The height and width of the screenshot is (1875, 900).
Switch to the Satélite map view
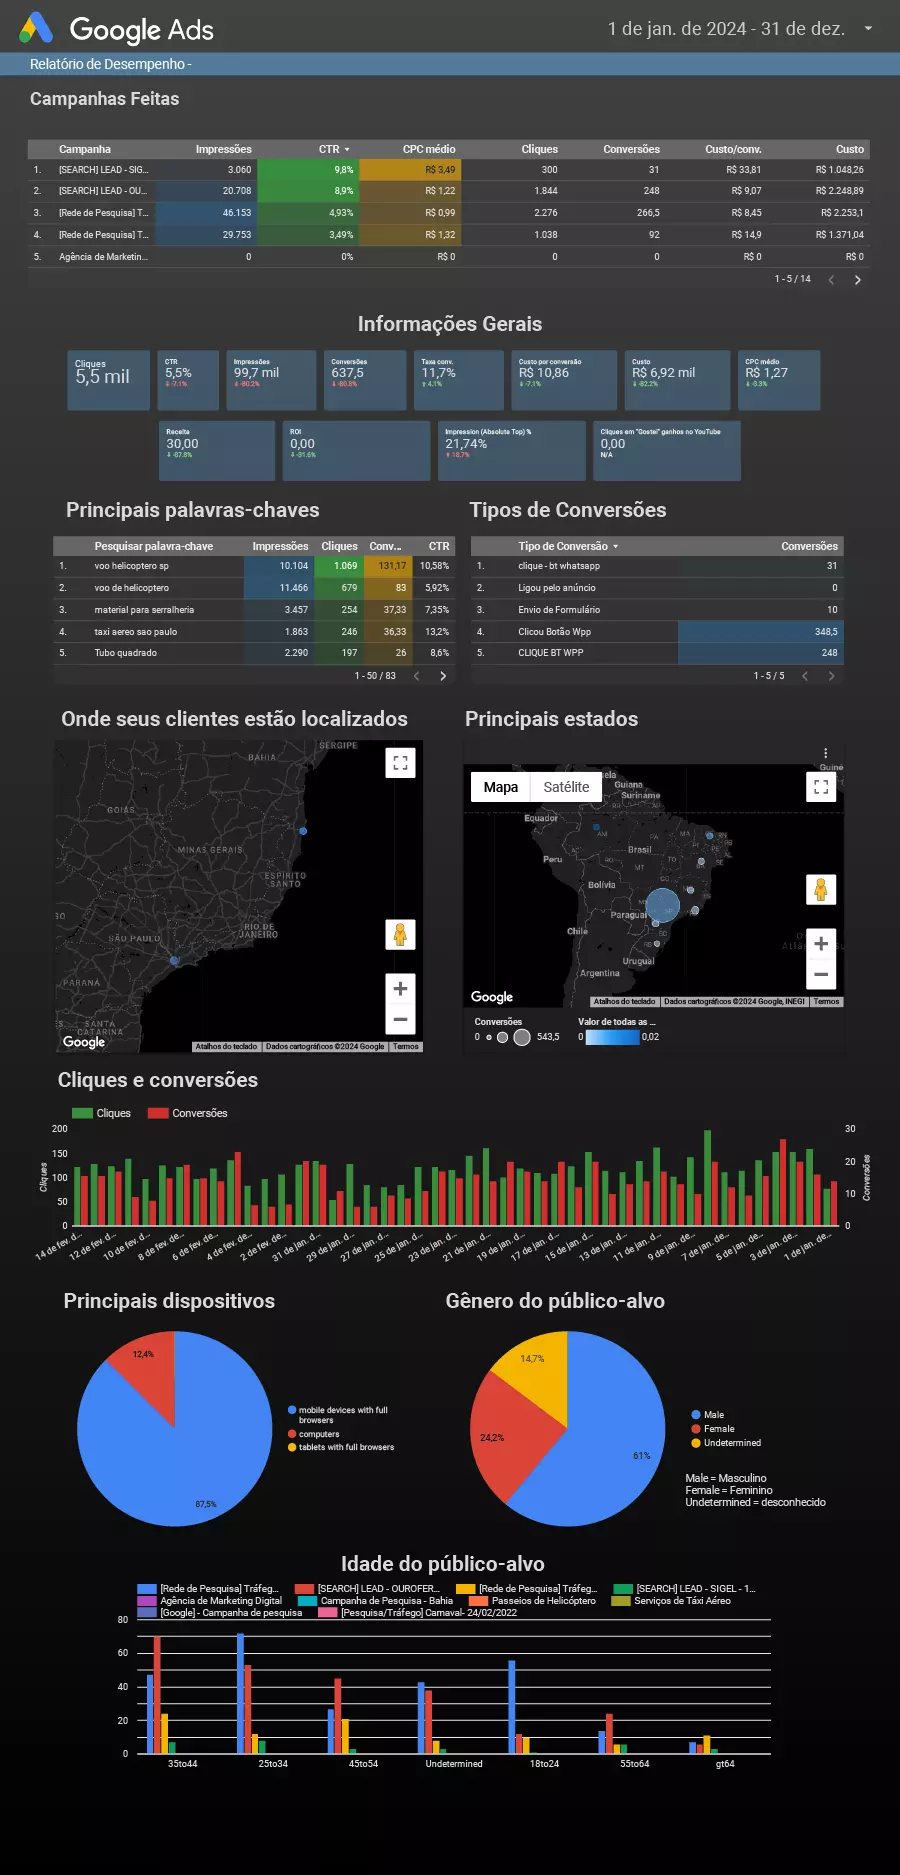coord(566,787)
